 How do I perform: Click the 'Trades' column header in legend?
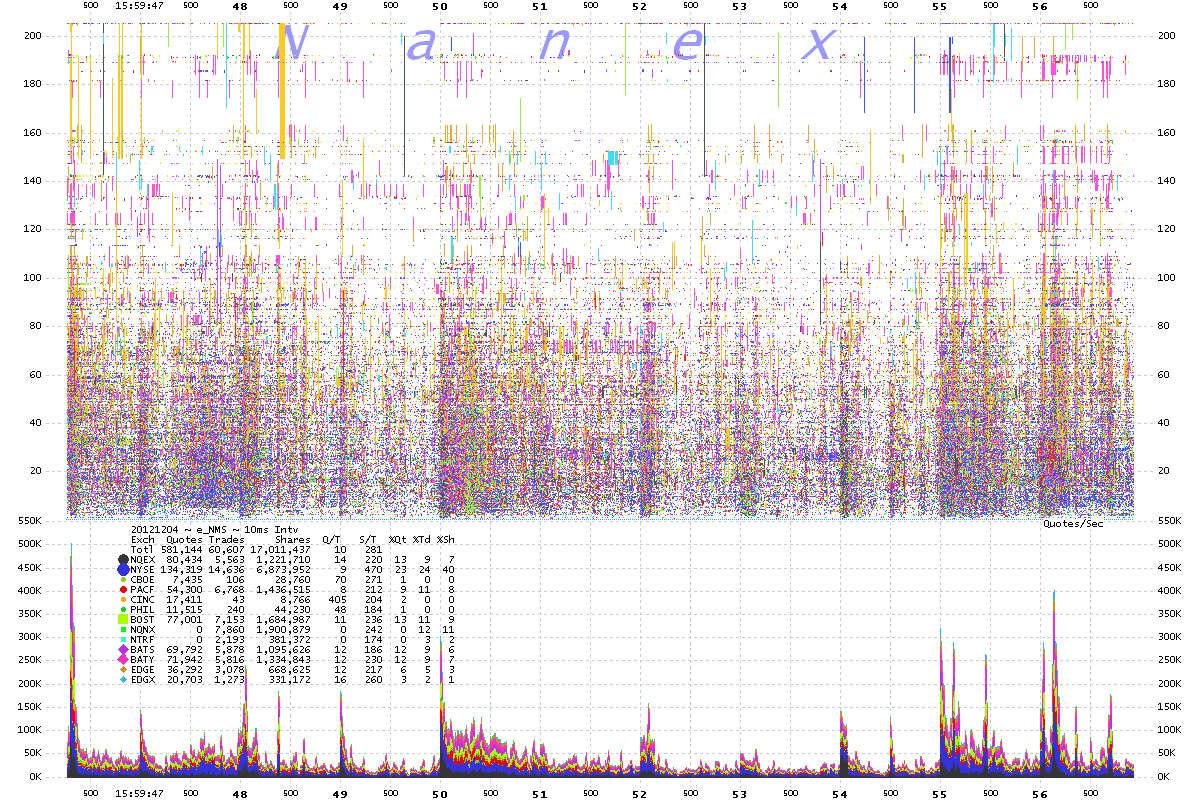225,539
